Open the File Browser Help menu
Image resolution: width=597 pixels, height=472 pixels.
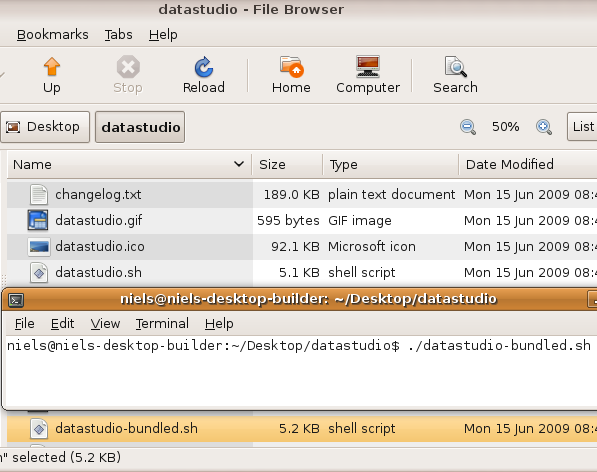click(x=163, y=35)
